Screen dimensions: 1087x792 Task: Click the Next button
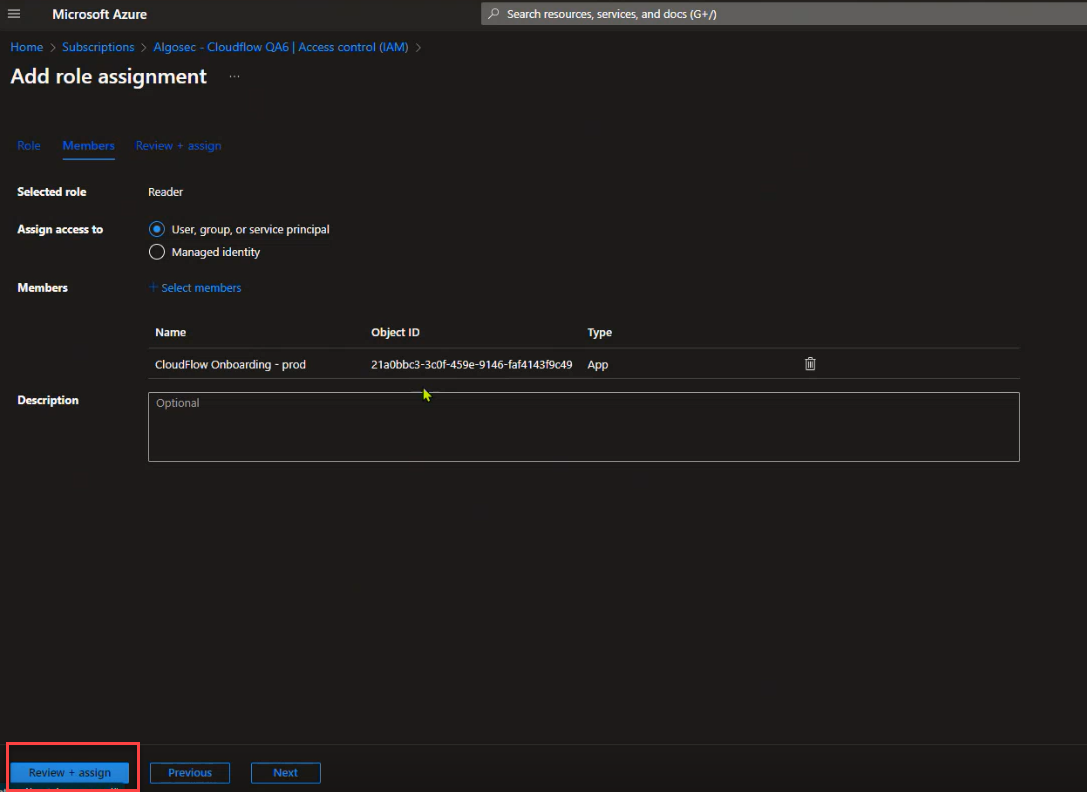[286, 773]
